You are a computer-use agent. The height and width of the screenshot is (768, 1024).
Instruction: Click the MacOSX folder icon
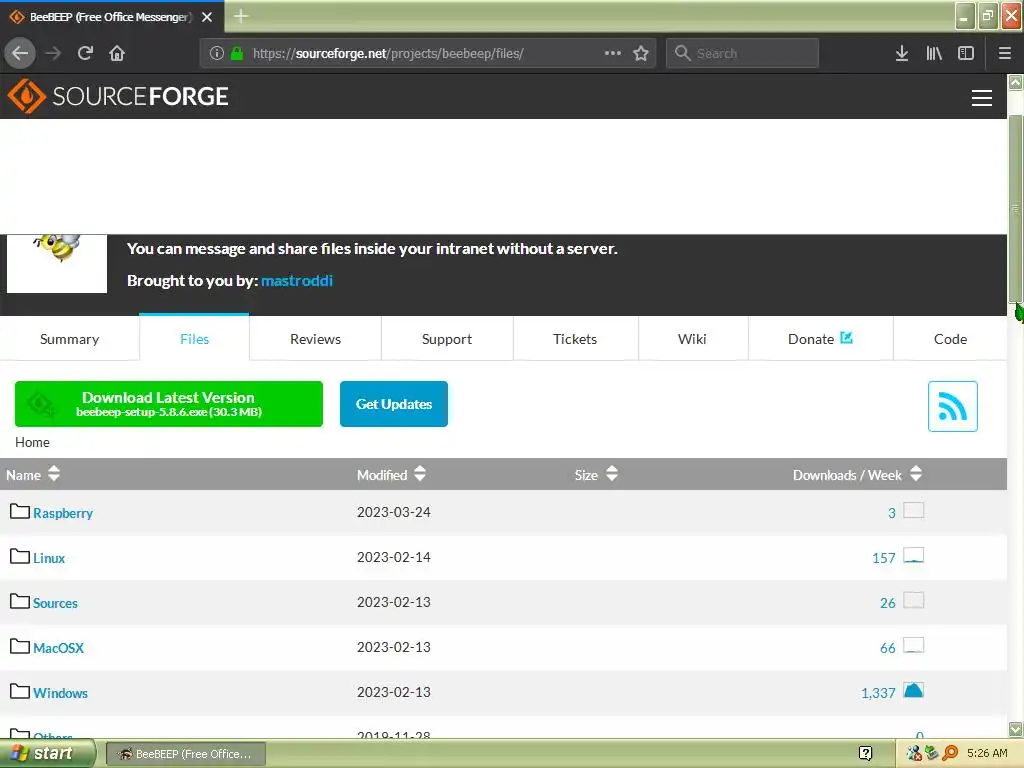point(20,647)
